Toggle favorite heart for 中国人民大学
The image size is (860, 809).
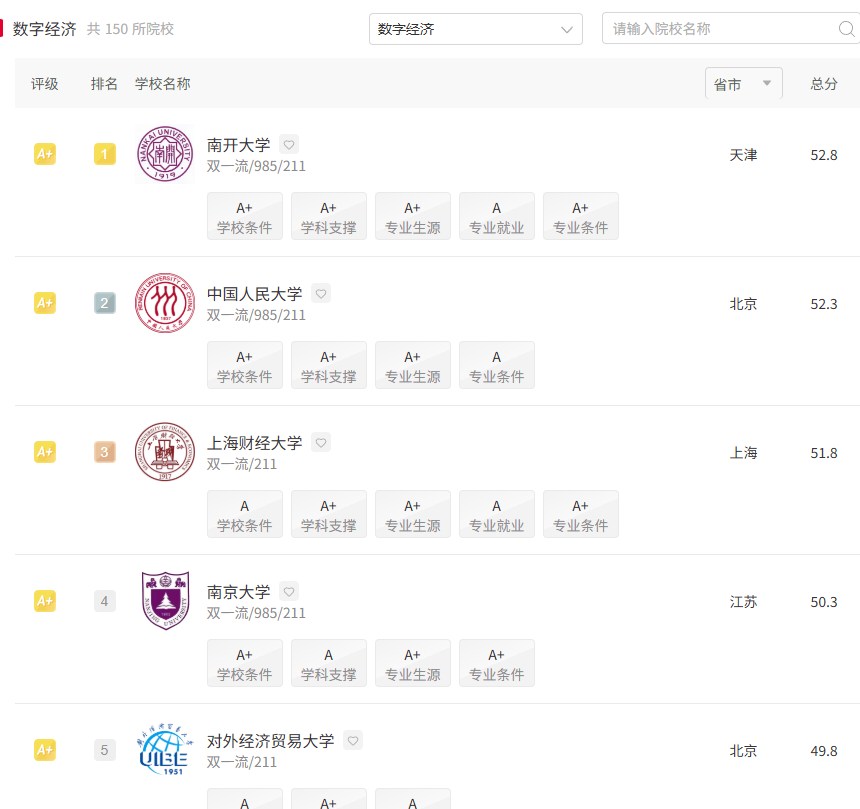point(321,293)
